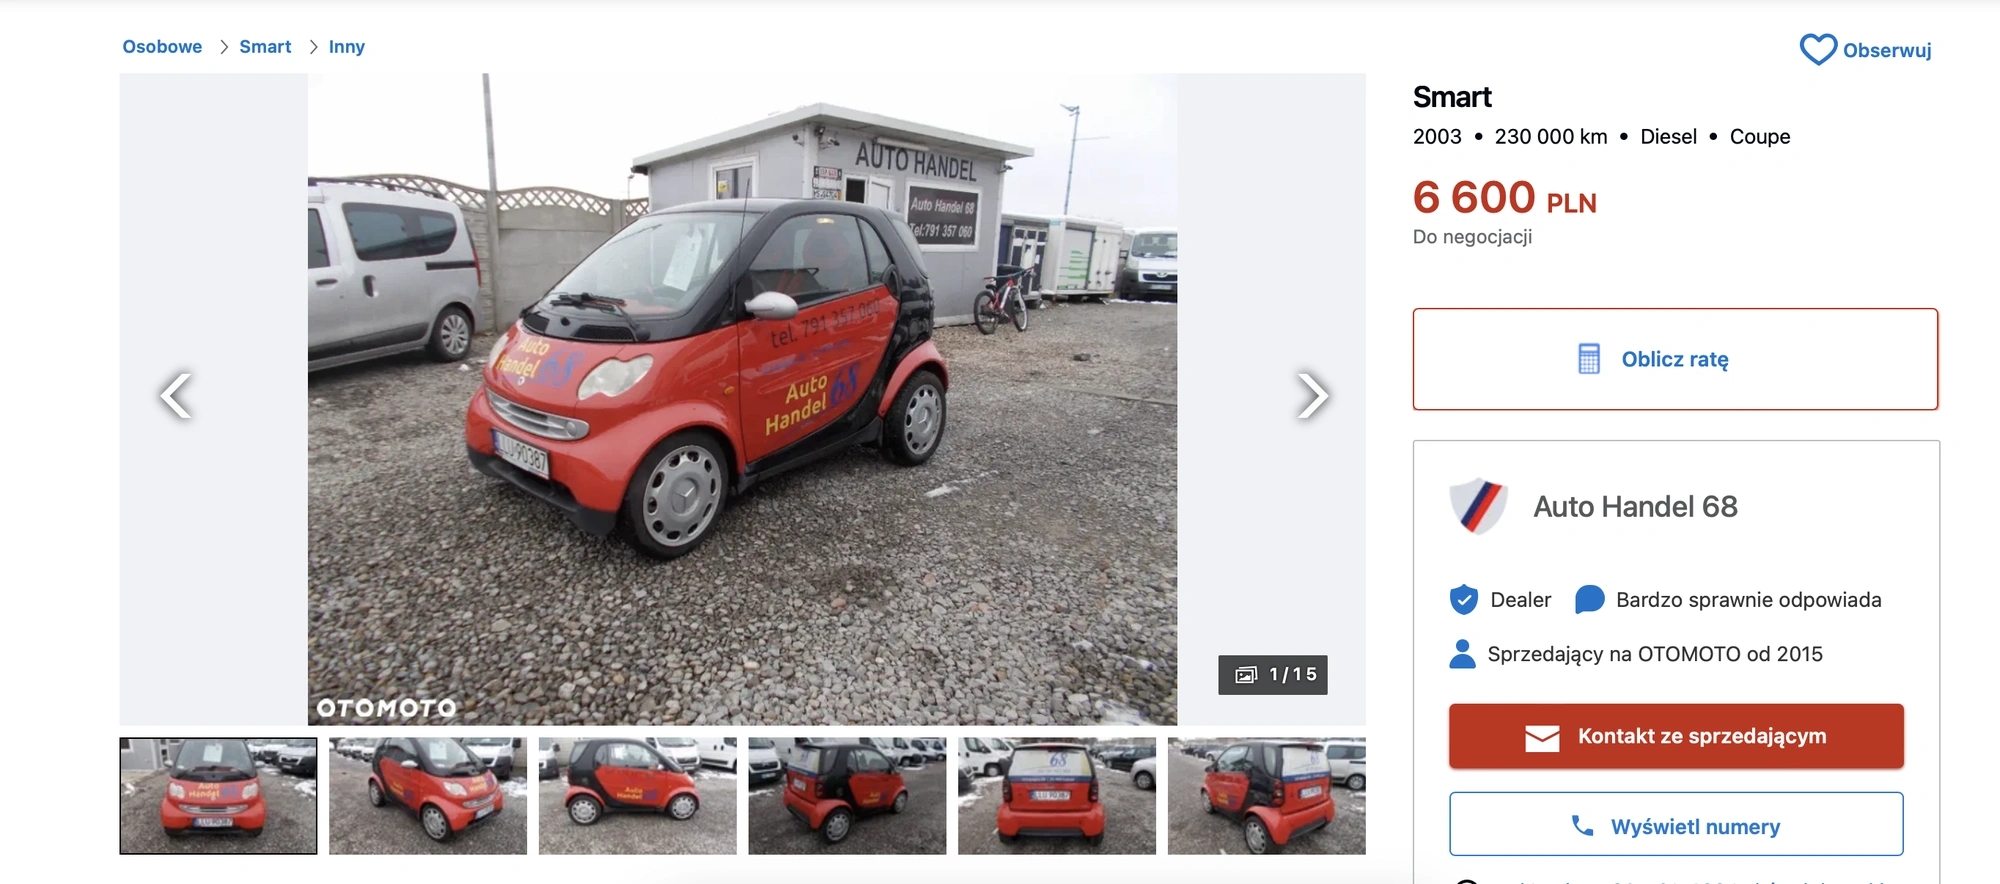The image size is (2000, 884).
Task: Select the third thumbnail showing side view
Action: pyautogui.click(x=637, y=796)
